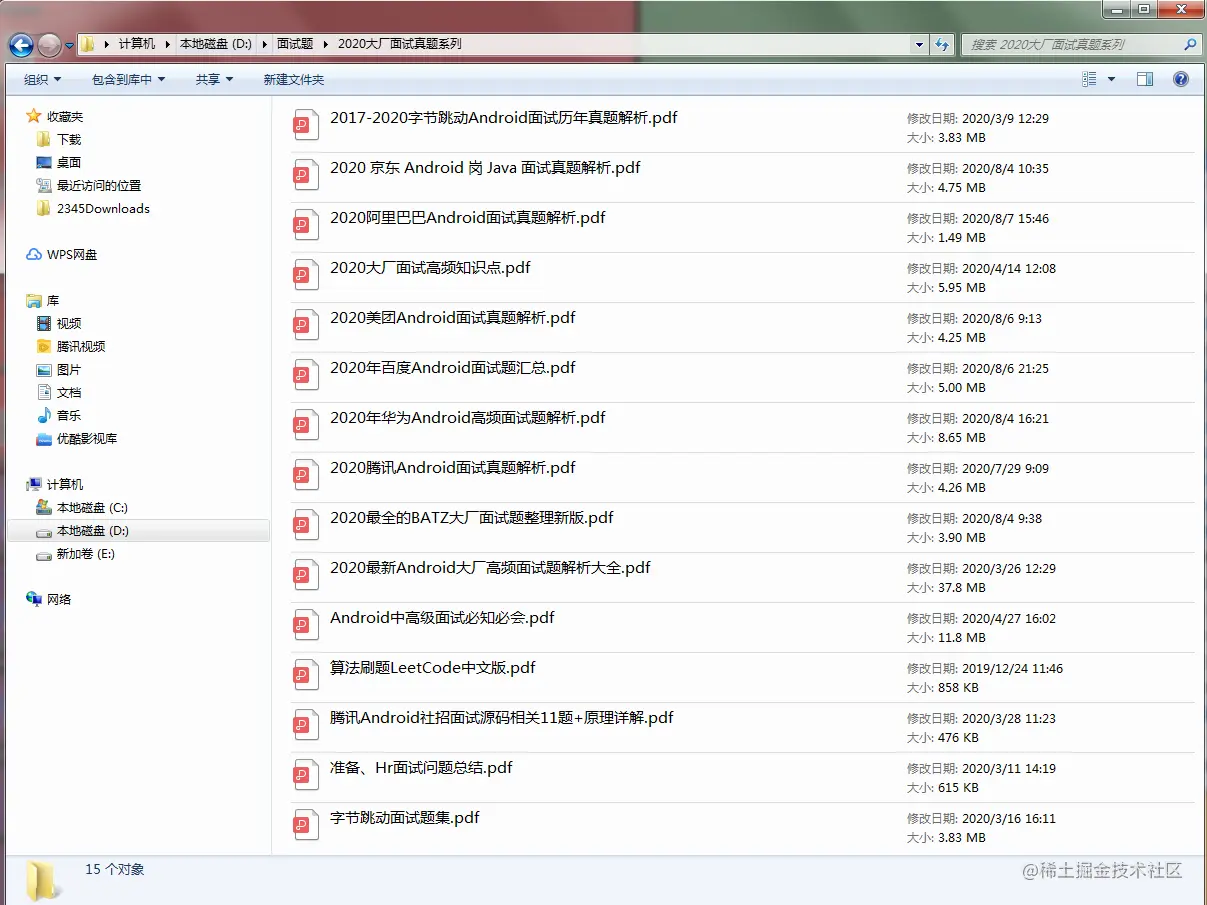Click the folder icon in the details pane

coord(42,880)
